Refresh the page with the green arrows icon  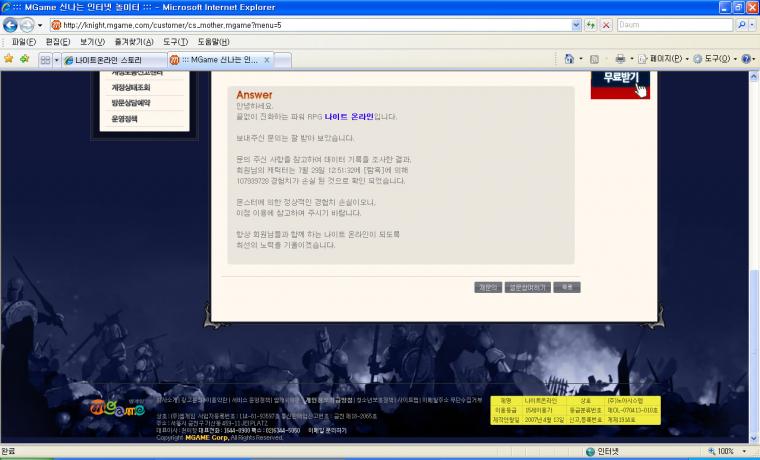click(x=590, y=25)
